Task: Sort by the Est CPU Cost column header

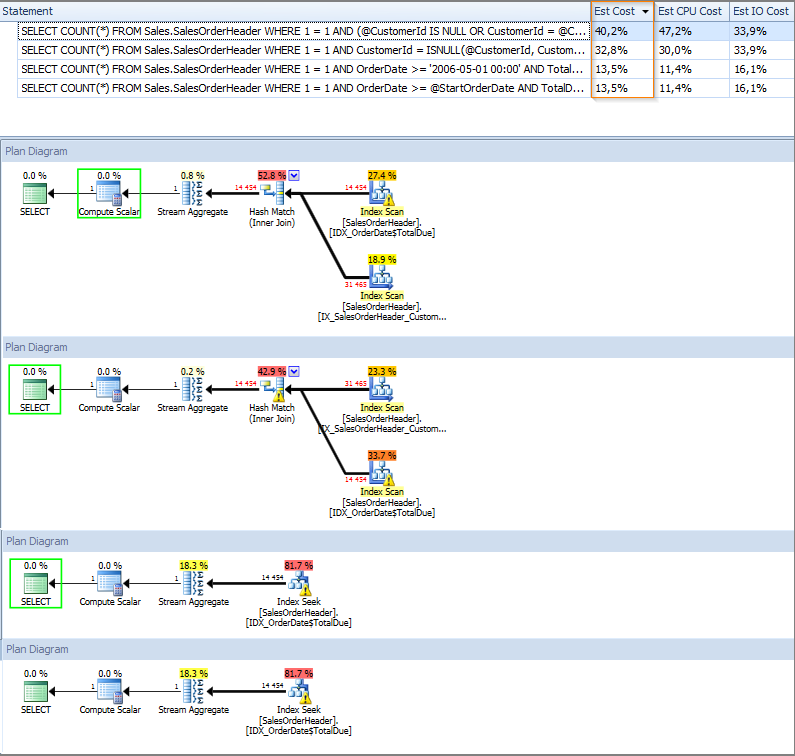Action: pos(691,11)
